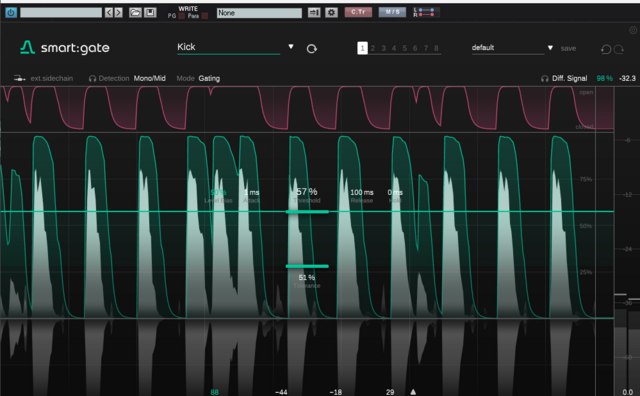Click the 98 % value
This screenshot has width=640, height=396.
604,78
